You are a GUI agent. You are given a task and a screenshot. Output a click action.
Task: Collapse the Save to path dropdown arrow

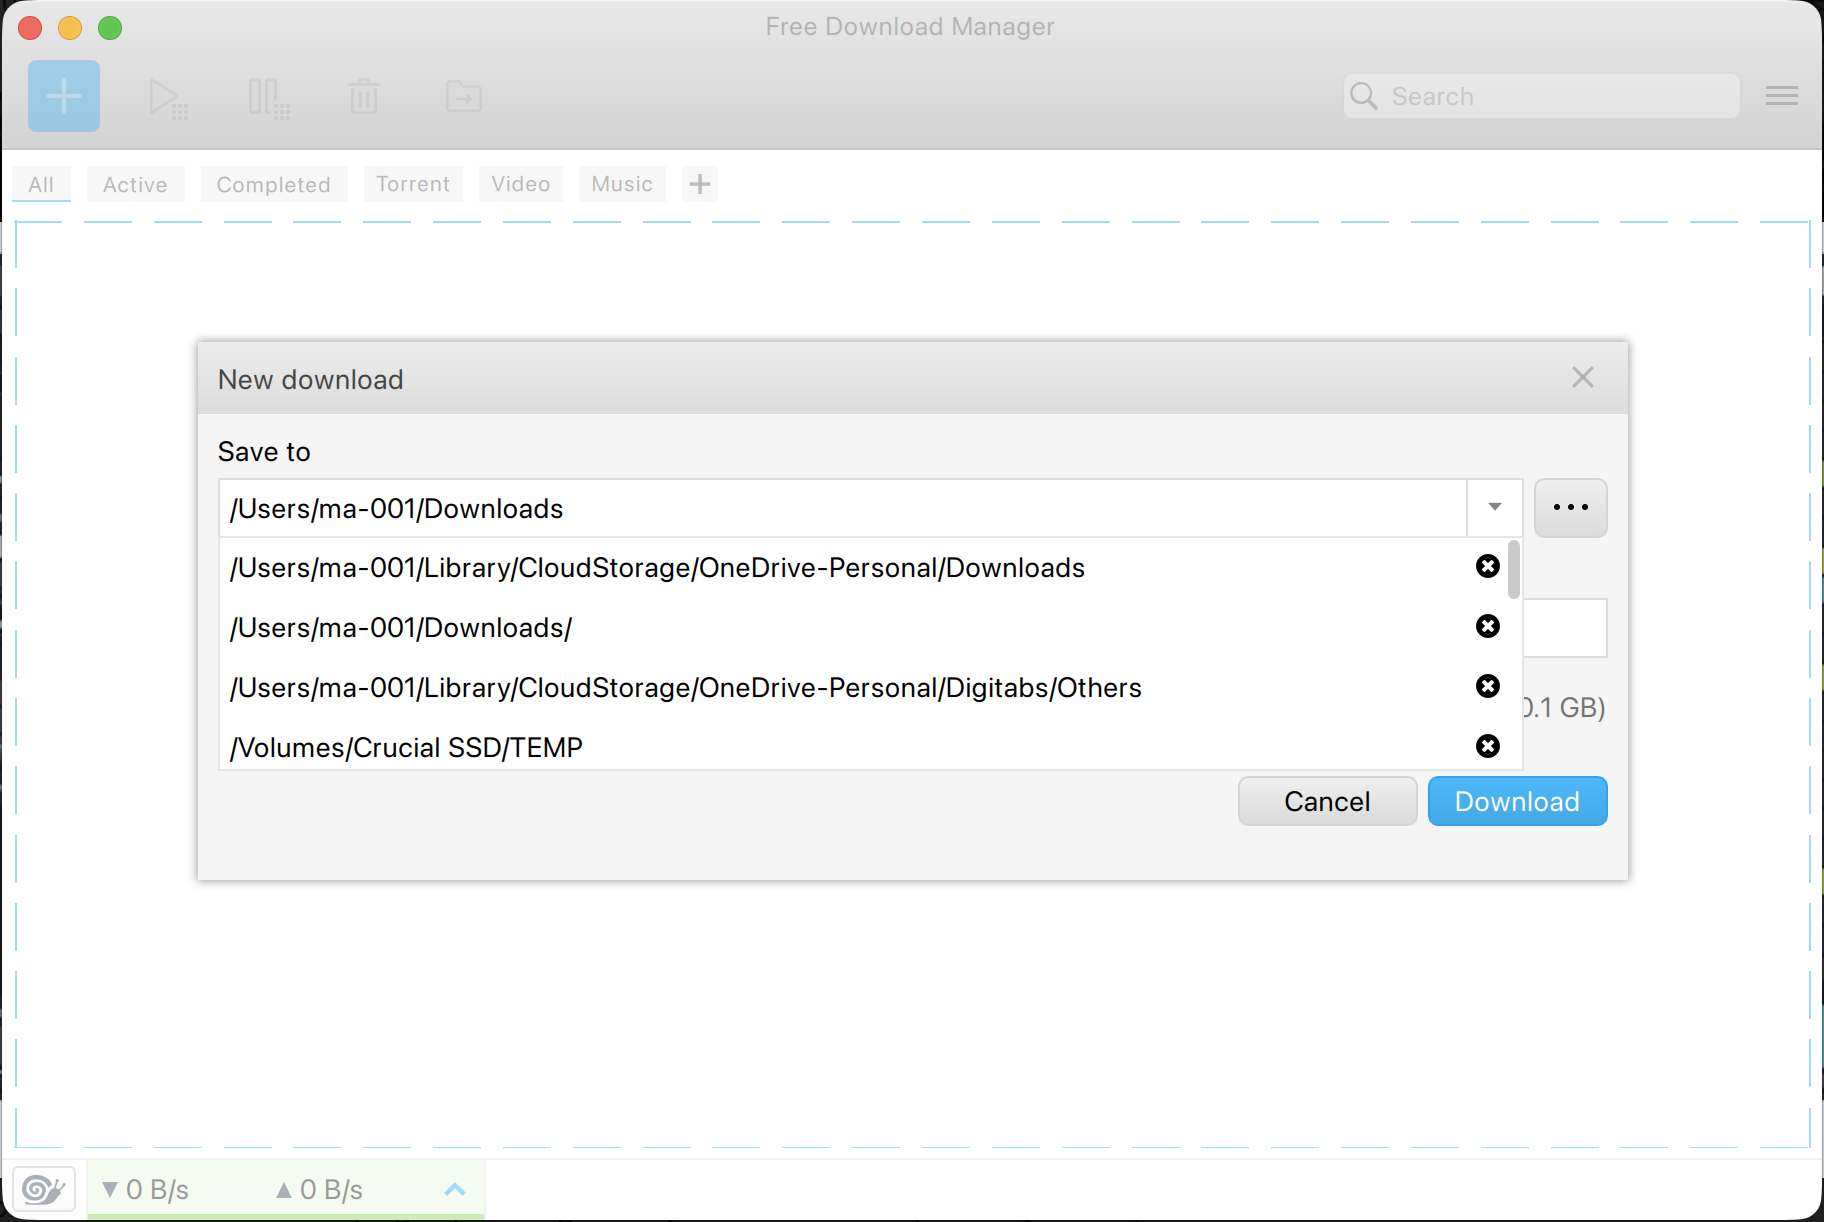coord(1495,508)
